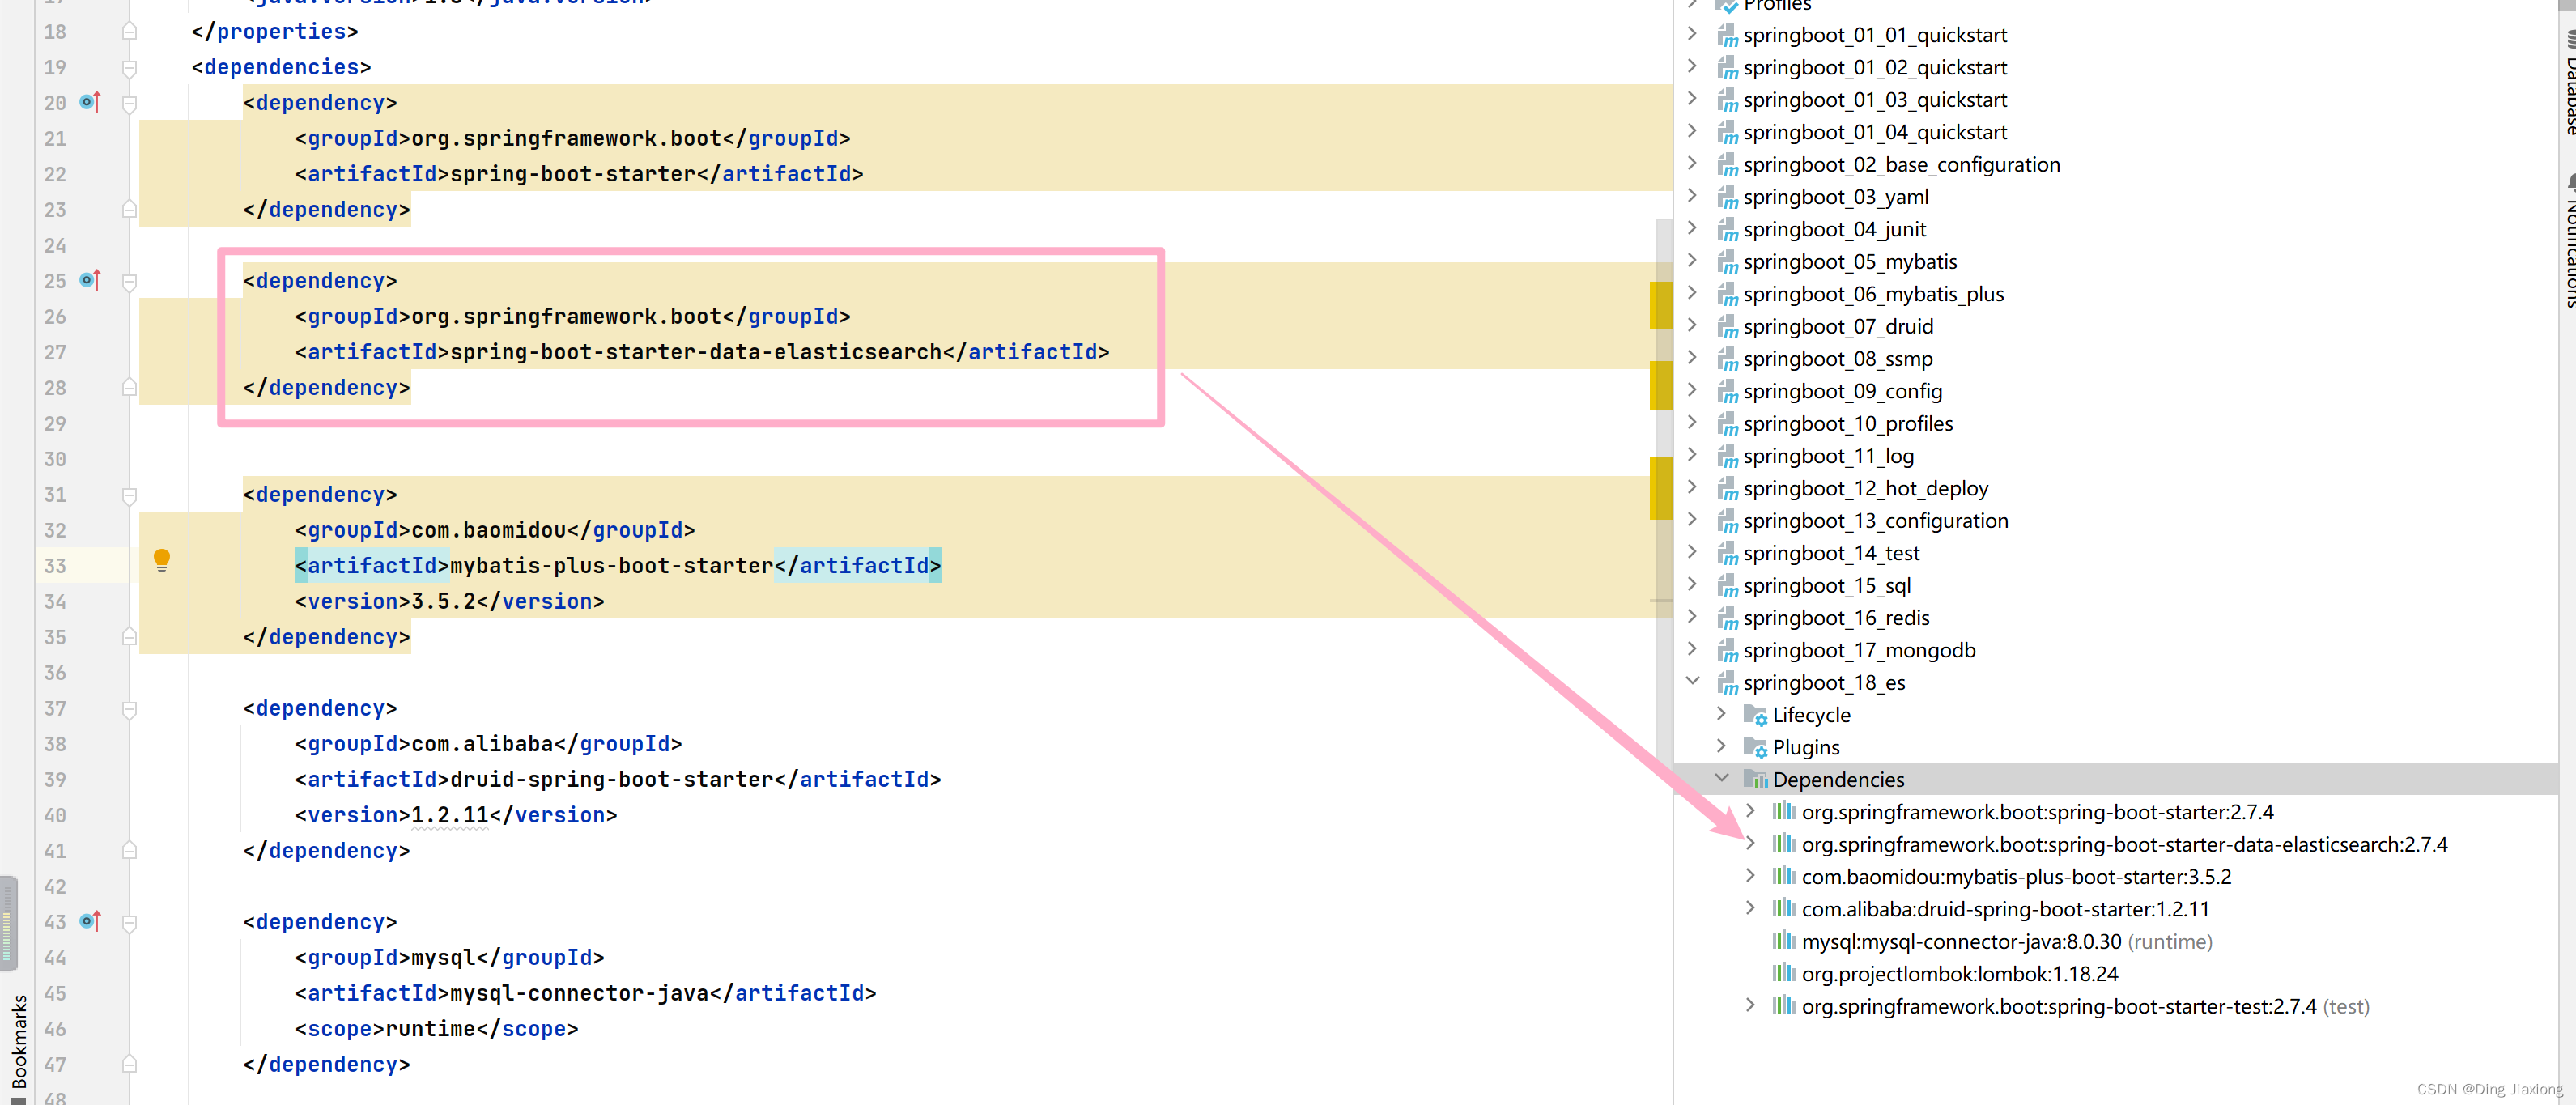Click line number 33 in gutter
Image resolution: width=2576 pixels, height=1105 pixels.
pos(55,566)
